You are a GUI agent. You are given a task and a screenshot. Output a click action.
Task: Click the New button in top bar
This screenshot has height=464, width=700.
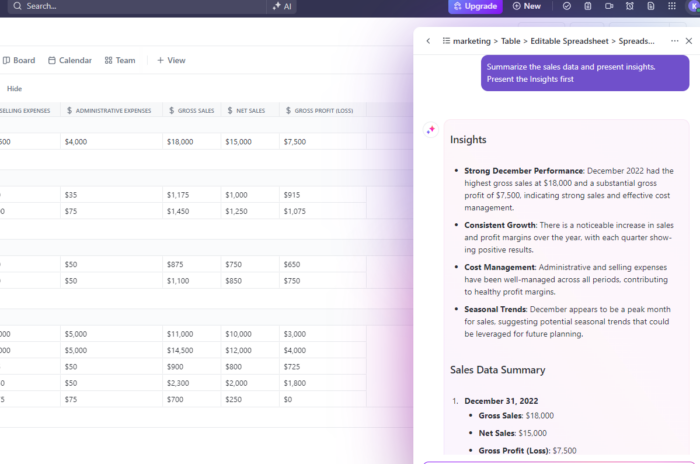point(526,6)
